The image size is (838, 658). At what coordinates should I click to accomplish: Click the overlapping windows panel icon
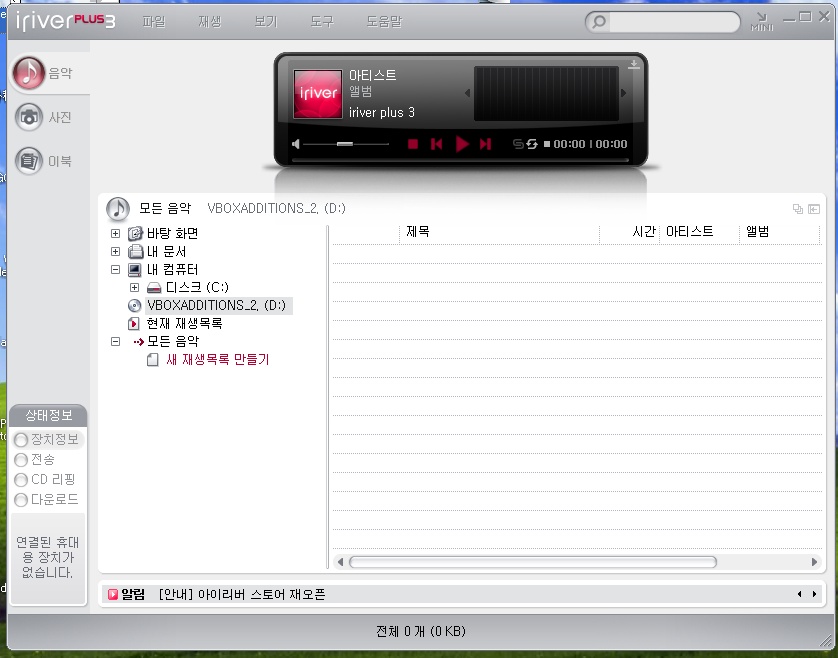coord(798,209)
